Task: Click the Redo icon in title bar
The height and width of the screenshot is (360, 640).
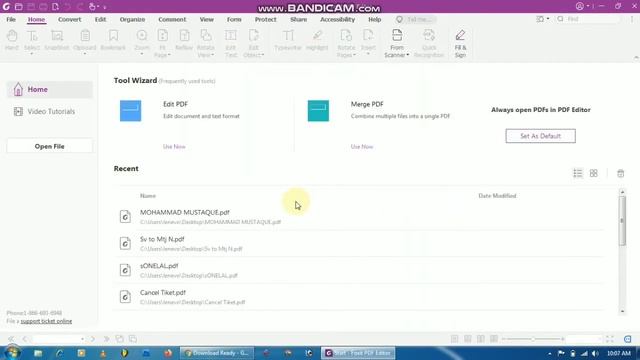Action: pos(80,7)
